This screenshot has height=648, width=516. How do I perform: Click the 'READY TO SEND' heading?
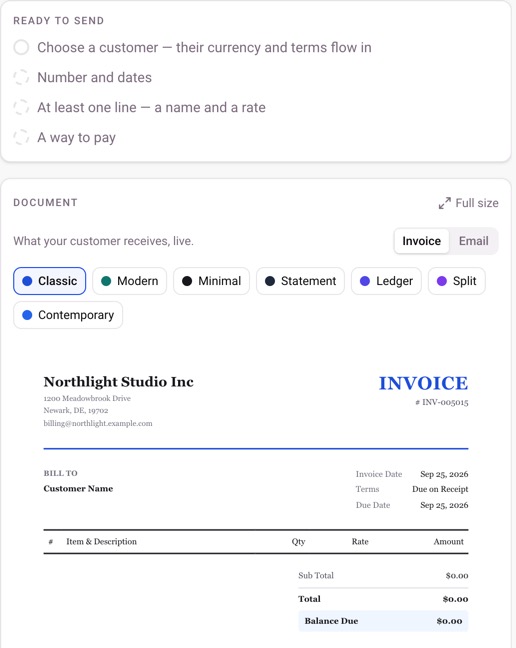click(x=59, y=21)
